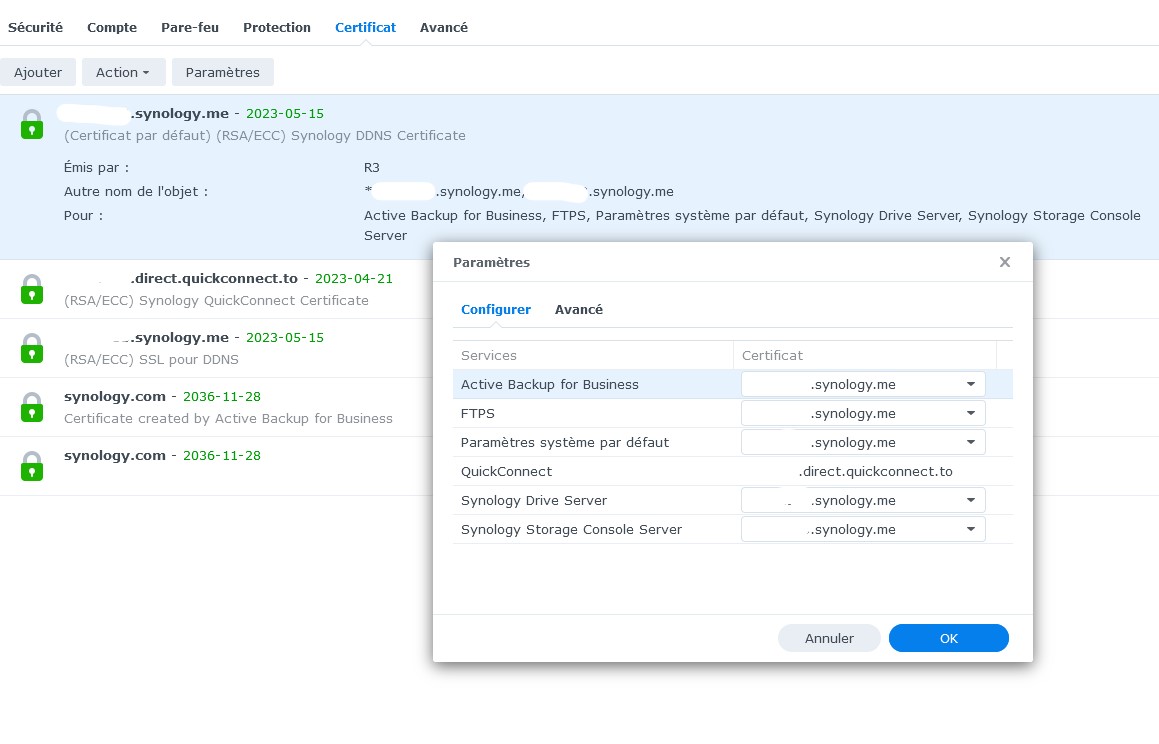Click the lock icon of the Active Backup certificate
The height and width of the screenshot is (744, 1159).
click(x=32, y=407)
